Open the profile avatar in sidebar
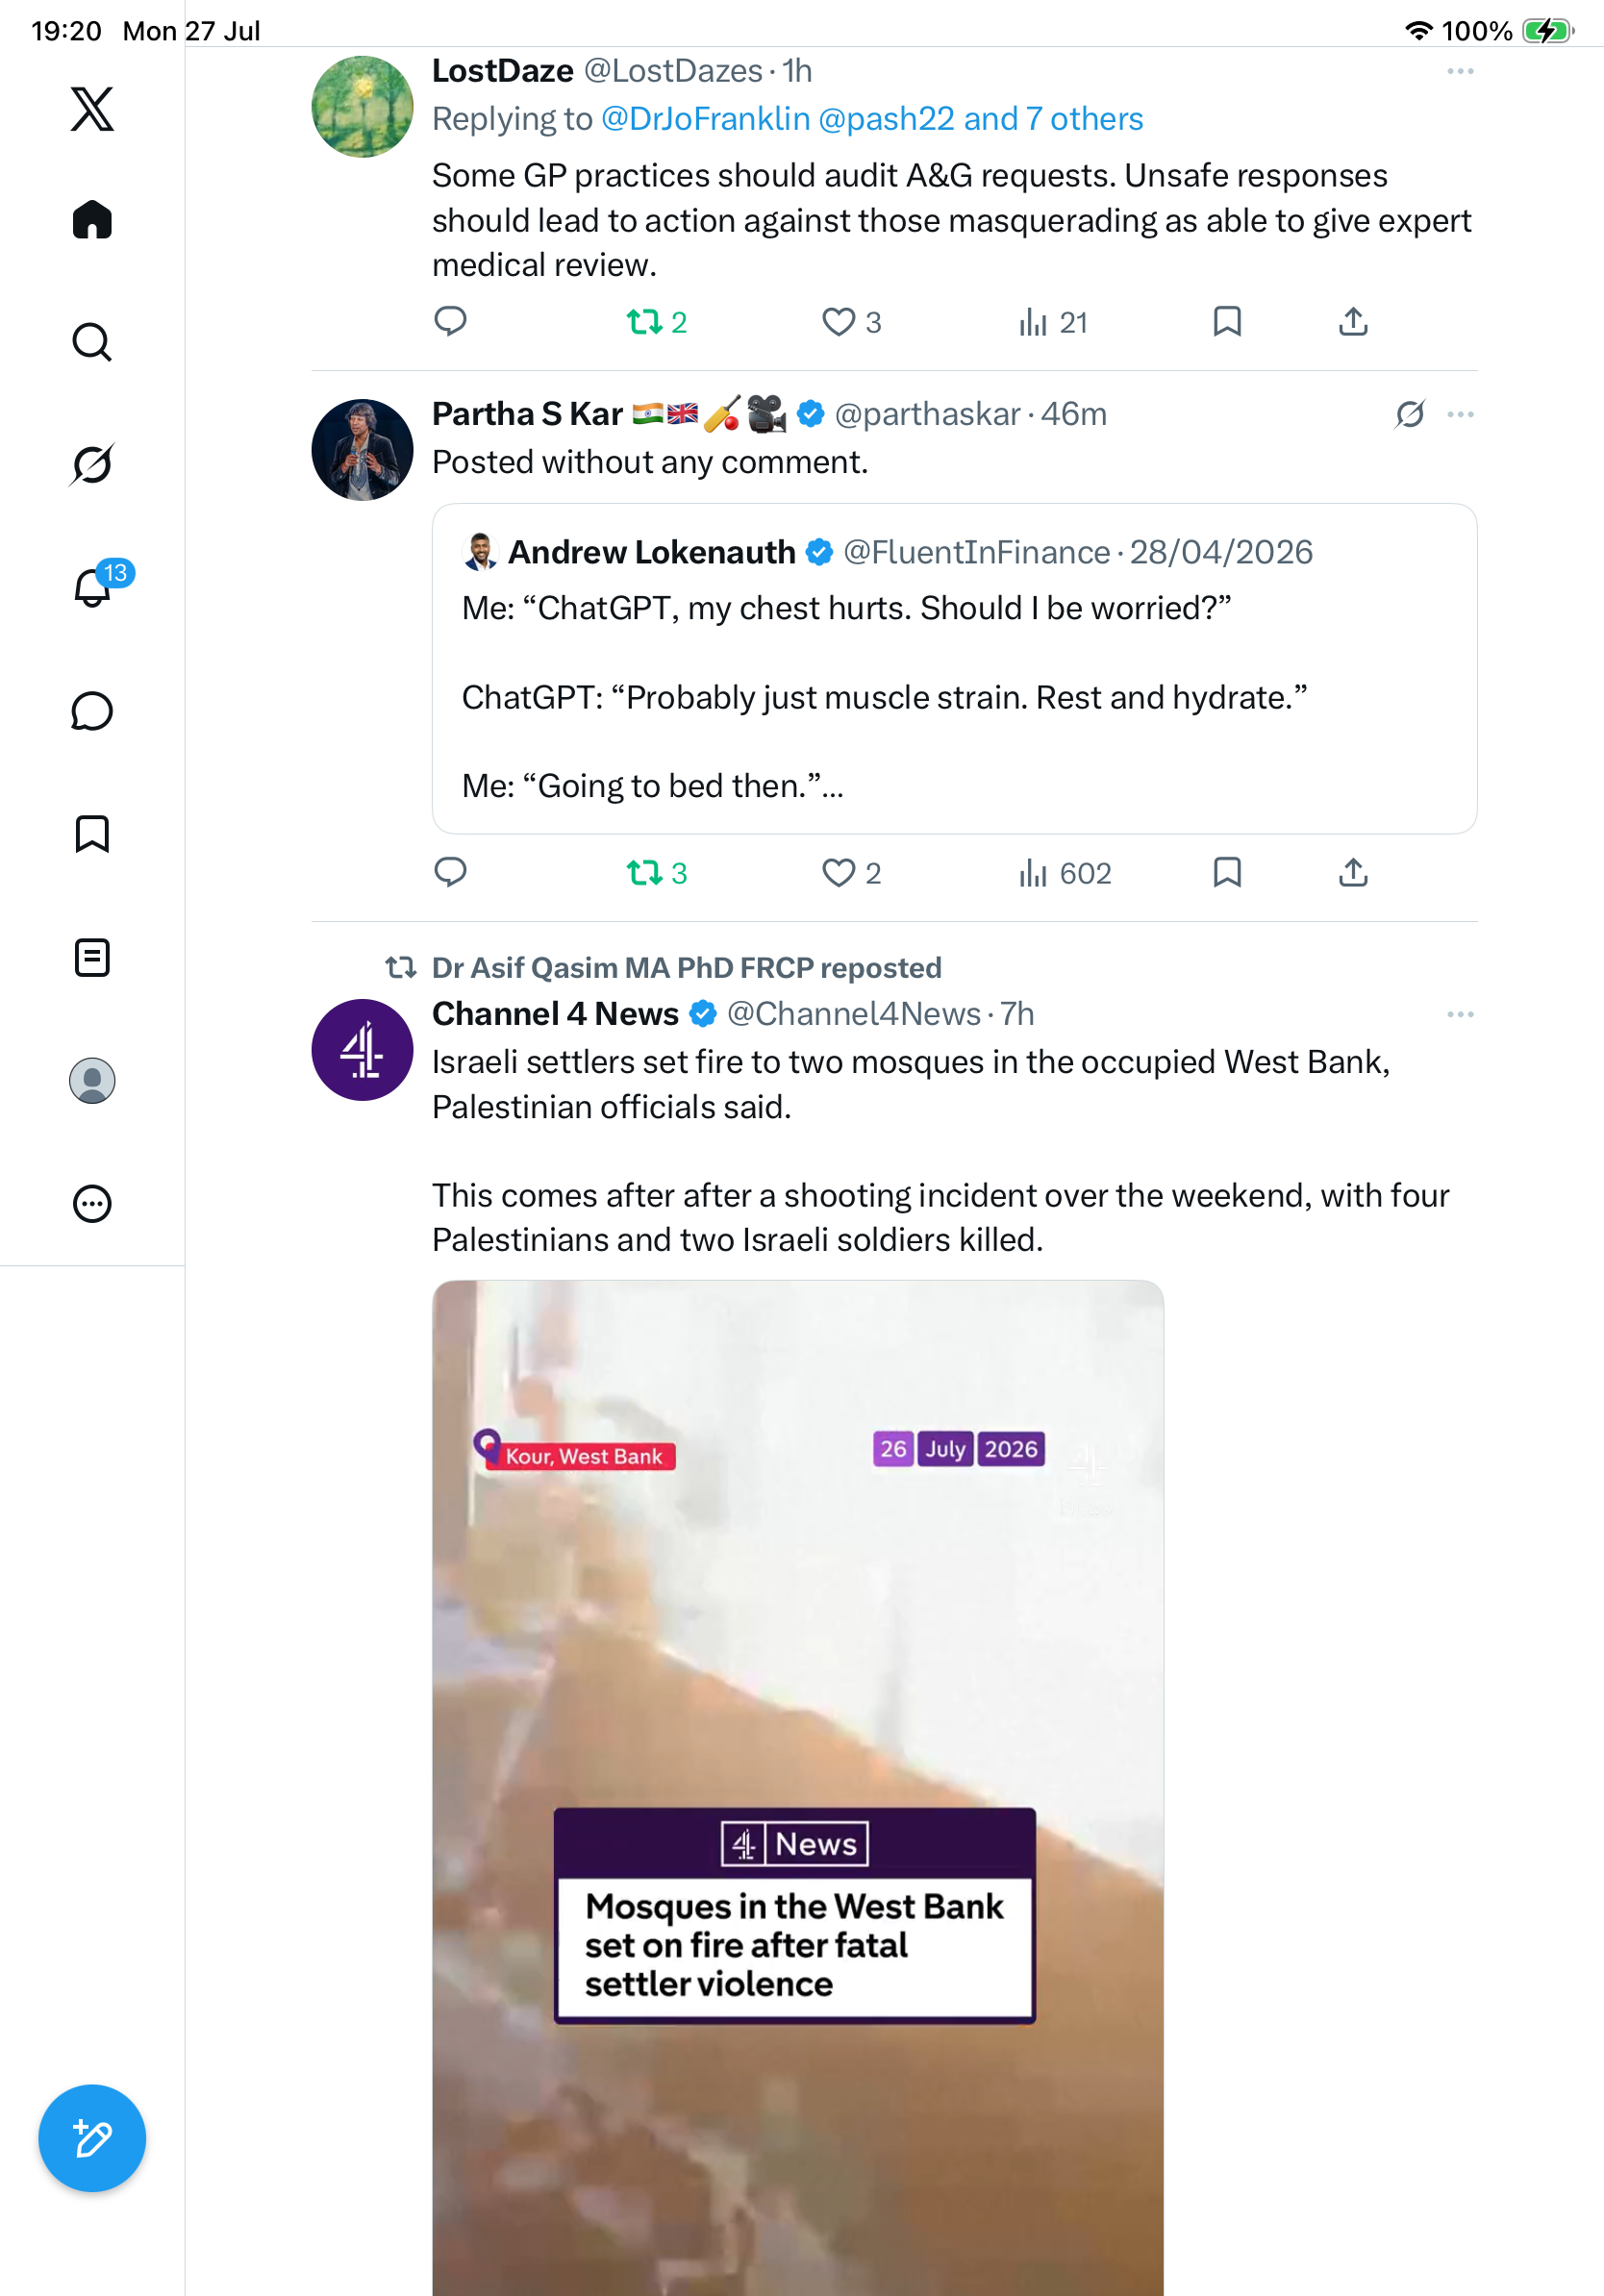The width and height of the screenshot is (1604, 2296). pyautogui.click(x=92, y=1080)
